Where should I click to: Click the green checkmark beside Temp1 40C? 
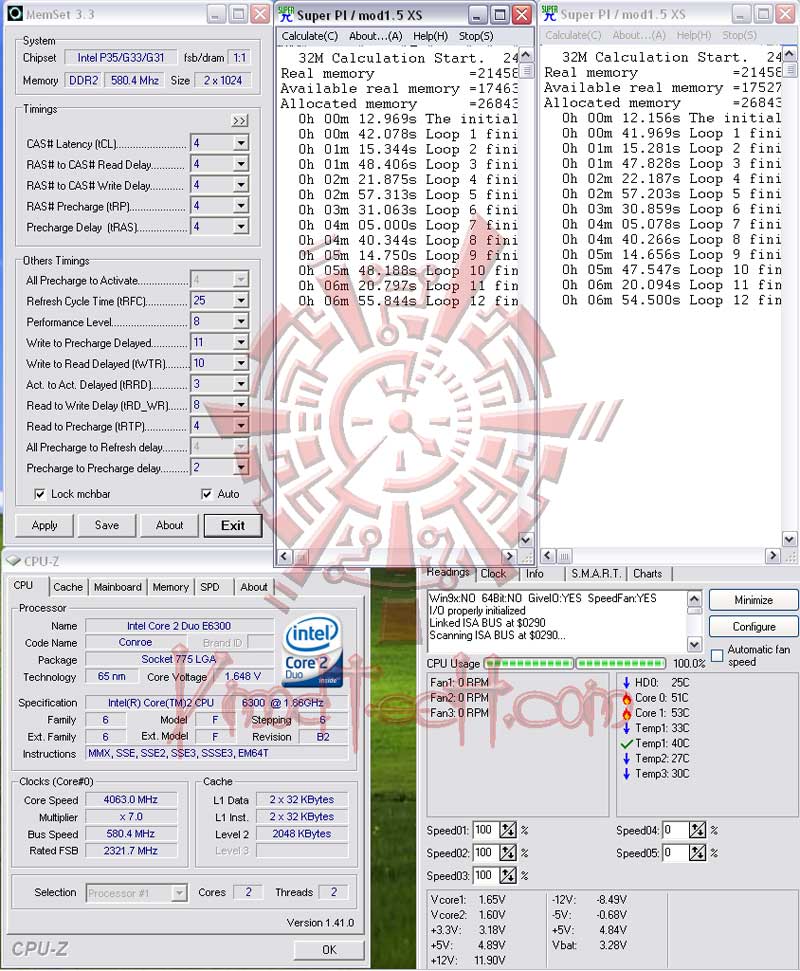pyautogui.click(x=627, y=743)
